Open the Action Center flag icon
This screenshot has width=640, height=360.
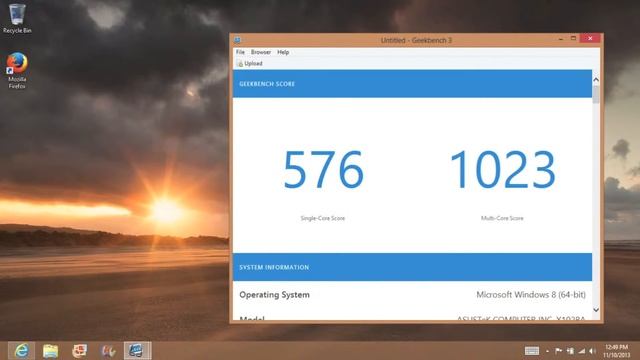[x=558, y=351]
